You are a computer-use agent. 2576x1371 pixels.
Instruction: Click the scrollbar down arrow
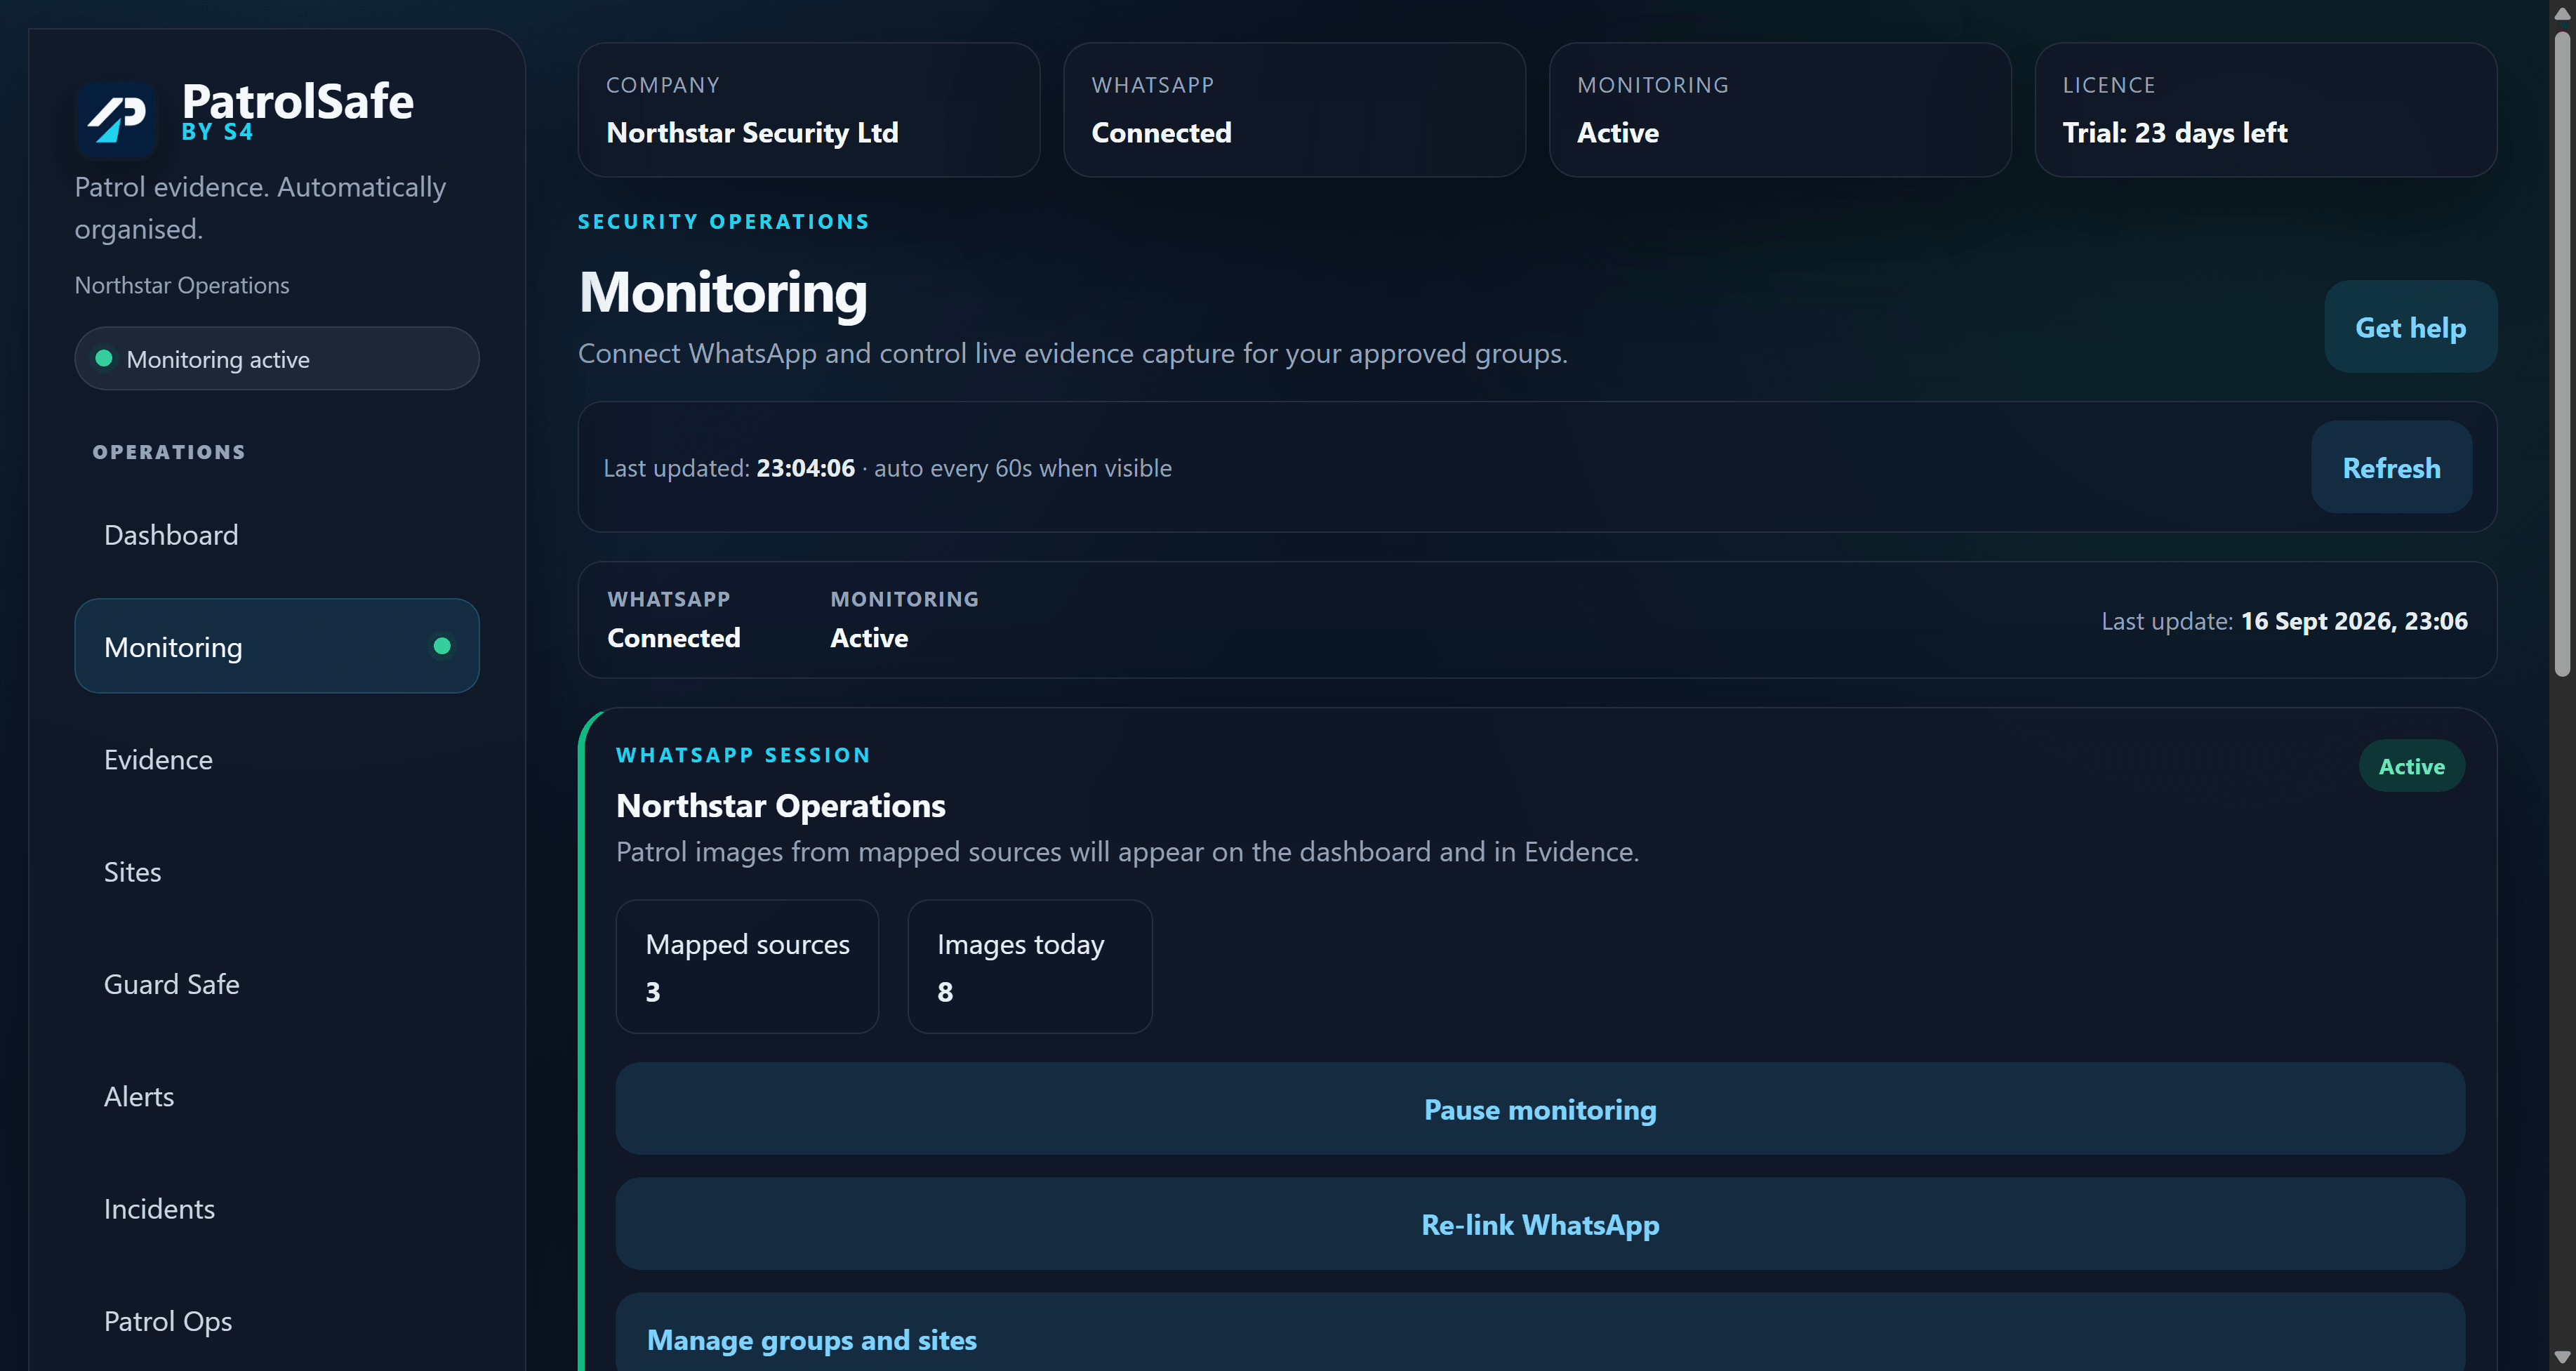tap(2562, 1357)
